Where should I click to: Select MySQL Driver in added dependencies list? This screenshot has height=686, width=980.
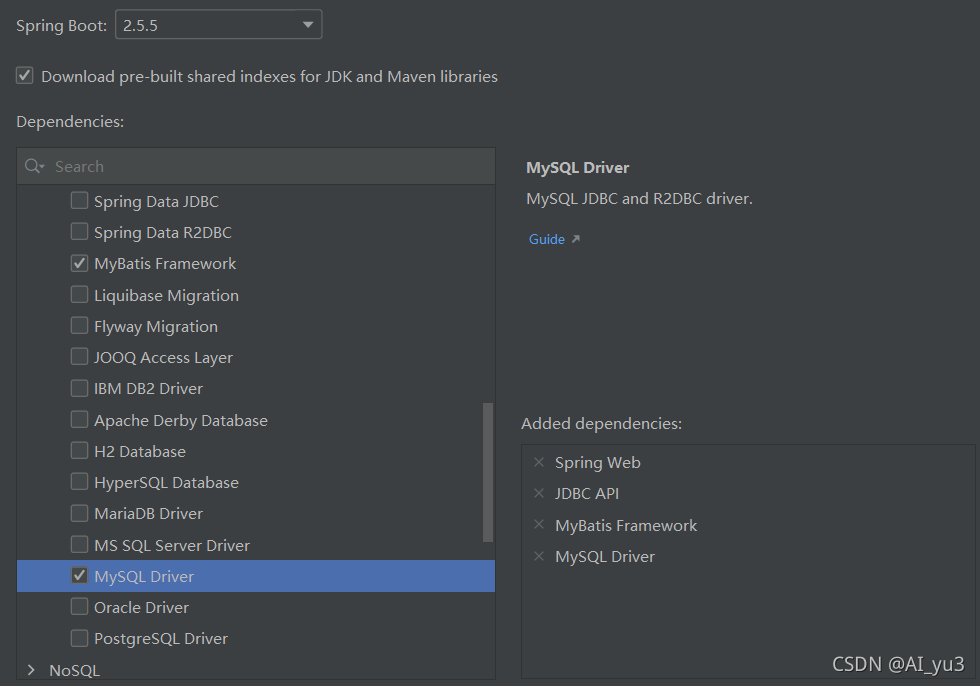tap(605, 557)
